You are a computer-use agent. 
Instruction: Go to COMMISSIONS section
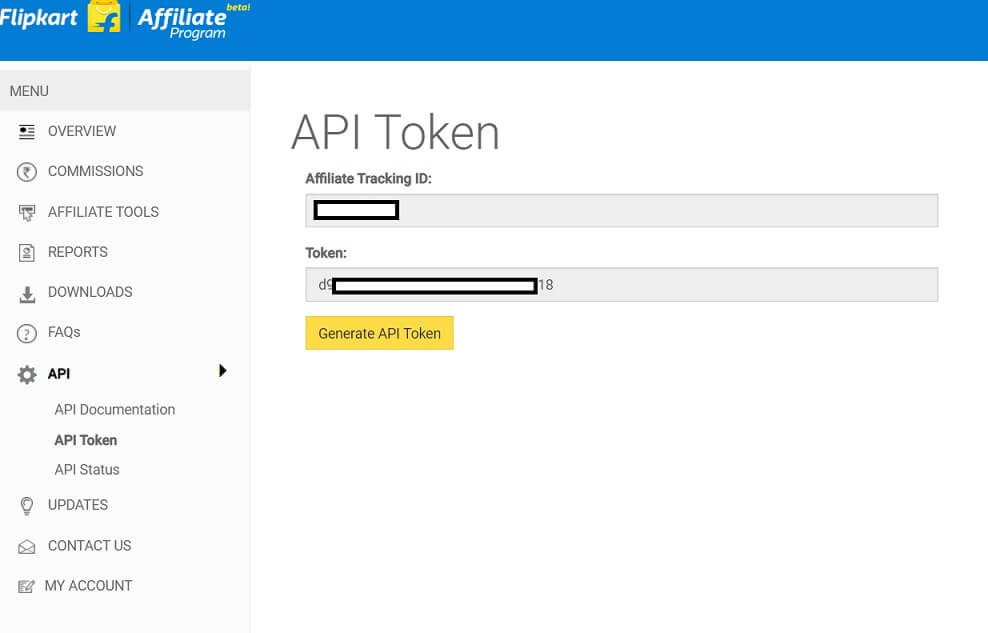(x=96, y=171)
